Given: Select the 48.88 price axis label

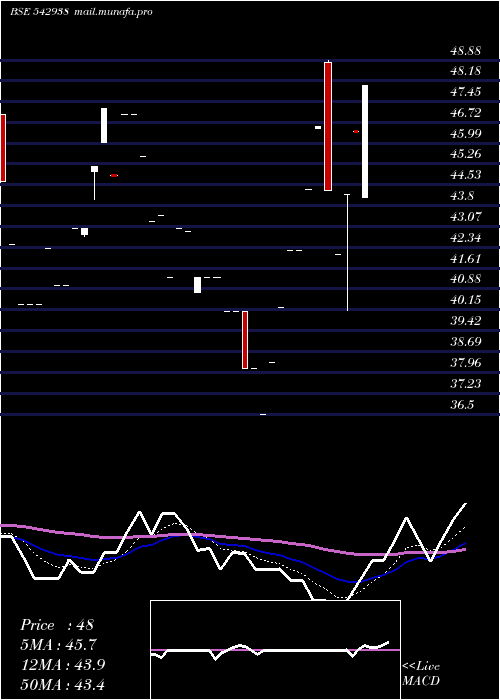Looking at the screenshot, I should click(466, 51).
